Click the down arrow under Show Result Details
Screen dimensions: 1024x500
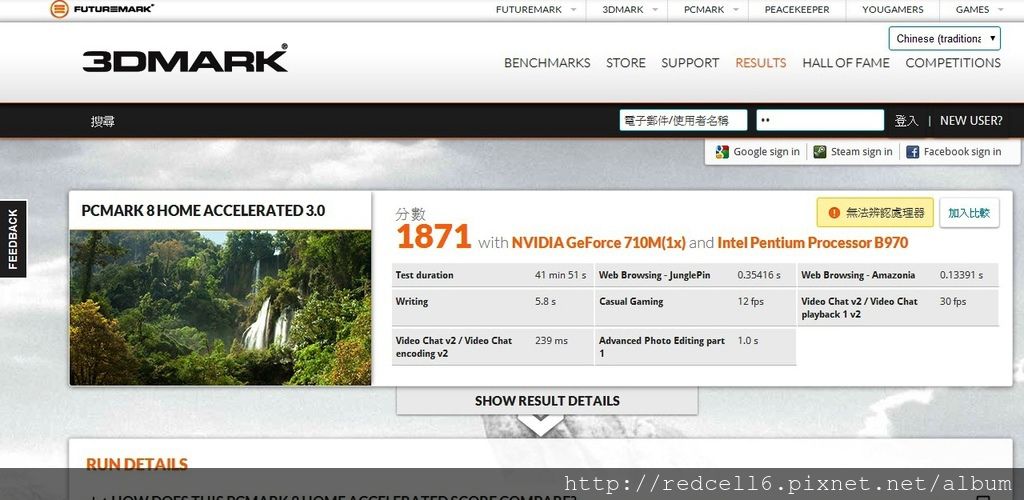coord(541,425)
